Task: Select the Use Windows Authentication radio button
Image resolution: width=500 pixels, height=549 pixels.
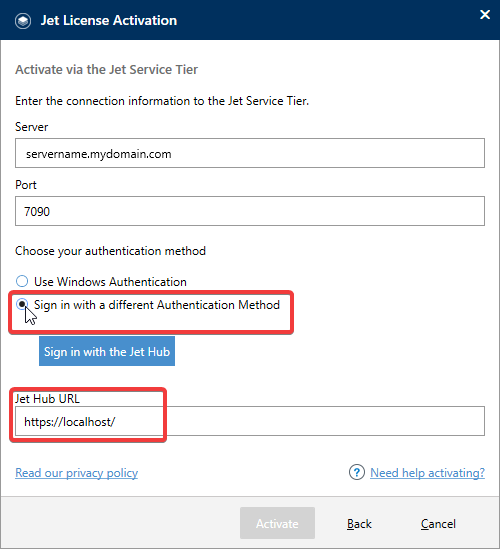Action: point(22,281)
